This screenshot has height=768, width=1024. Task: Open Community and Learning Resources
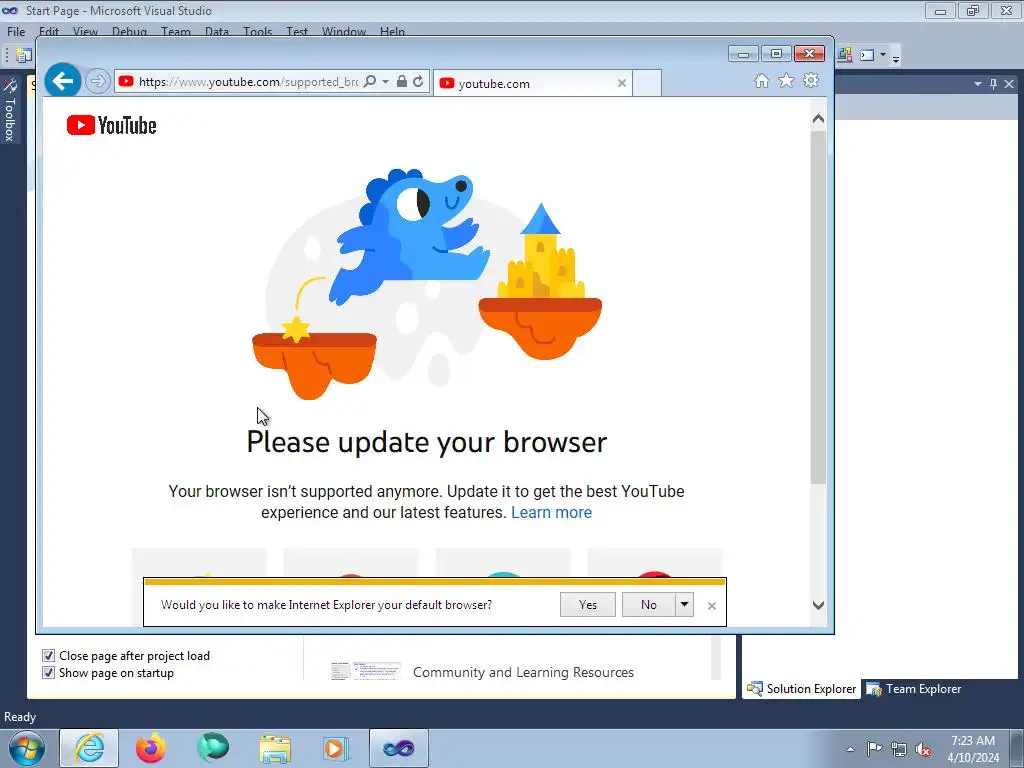pyautogui.click(x=523, y=672)
